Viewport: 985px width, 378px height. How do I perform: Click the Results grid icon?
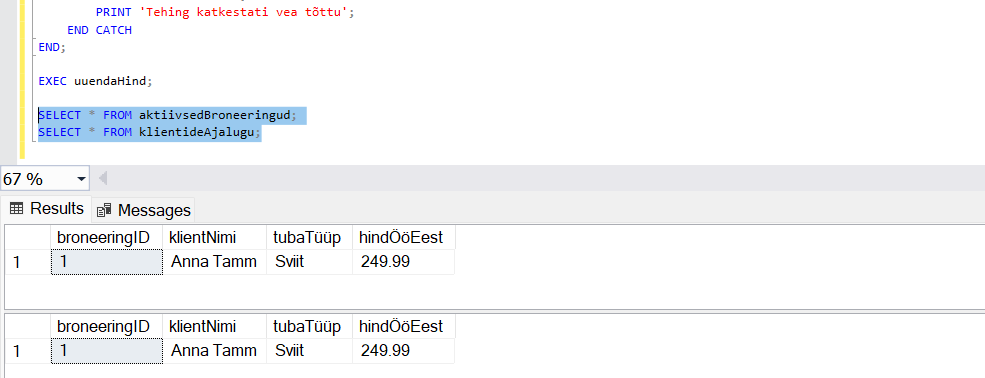pyautogui.click(x=16, y=208)
